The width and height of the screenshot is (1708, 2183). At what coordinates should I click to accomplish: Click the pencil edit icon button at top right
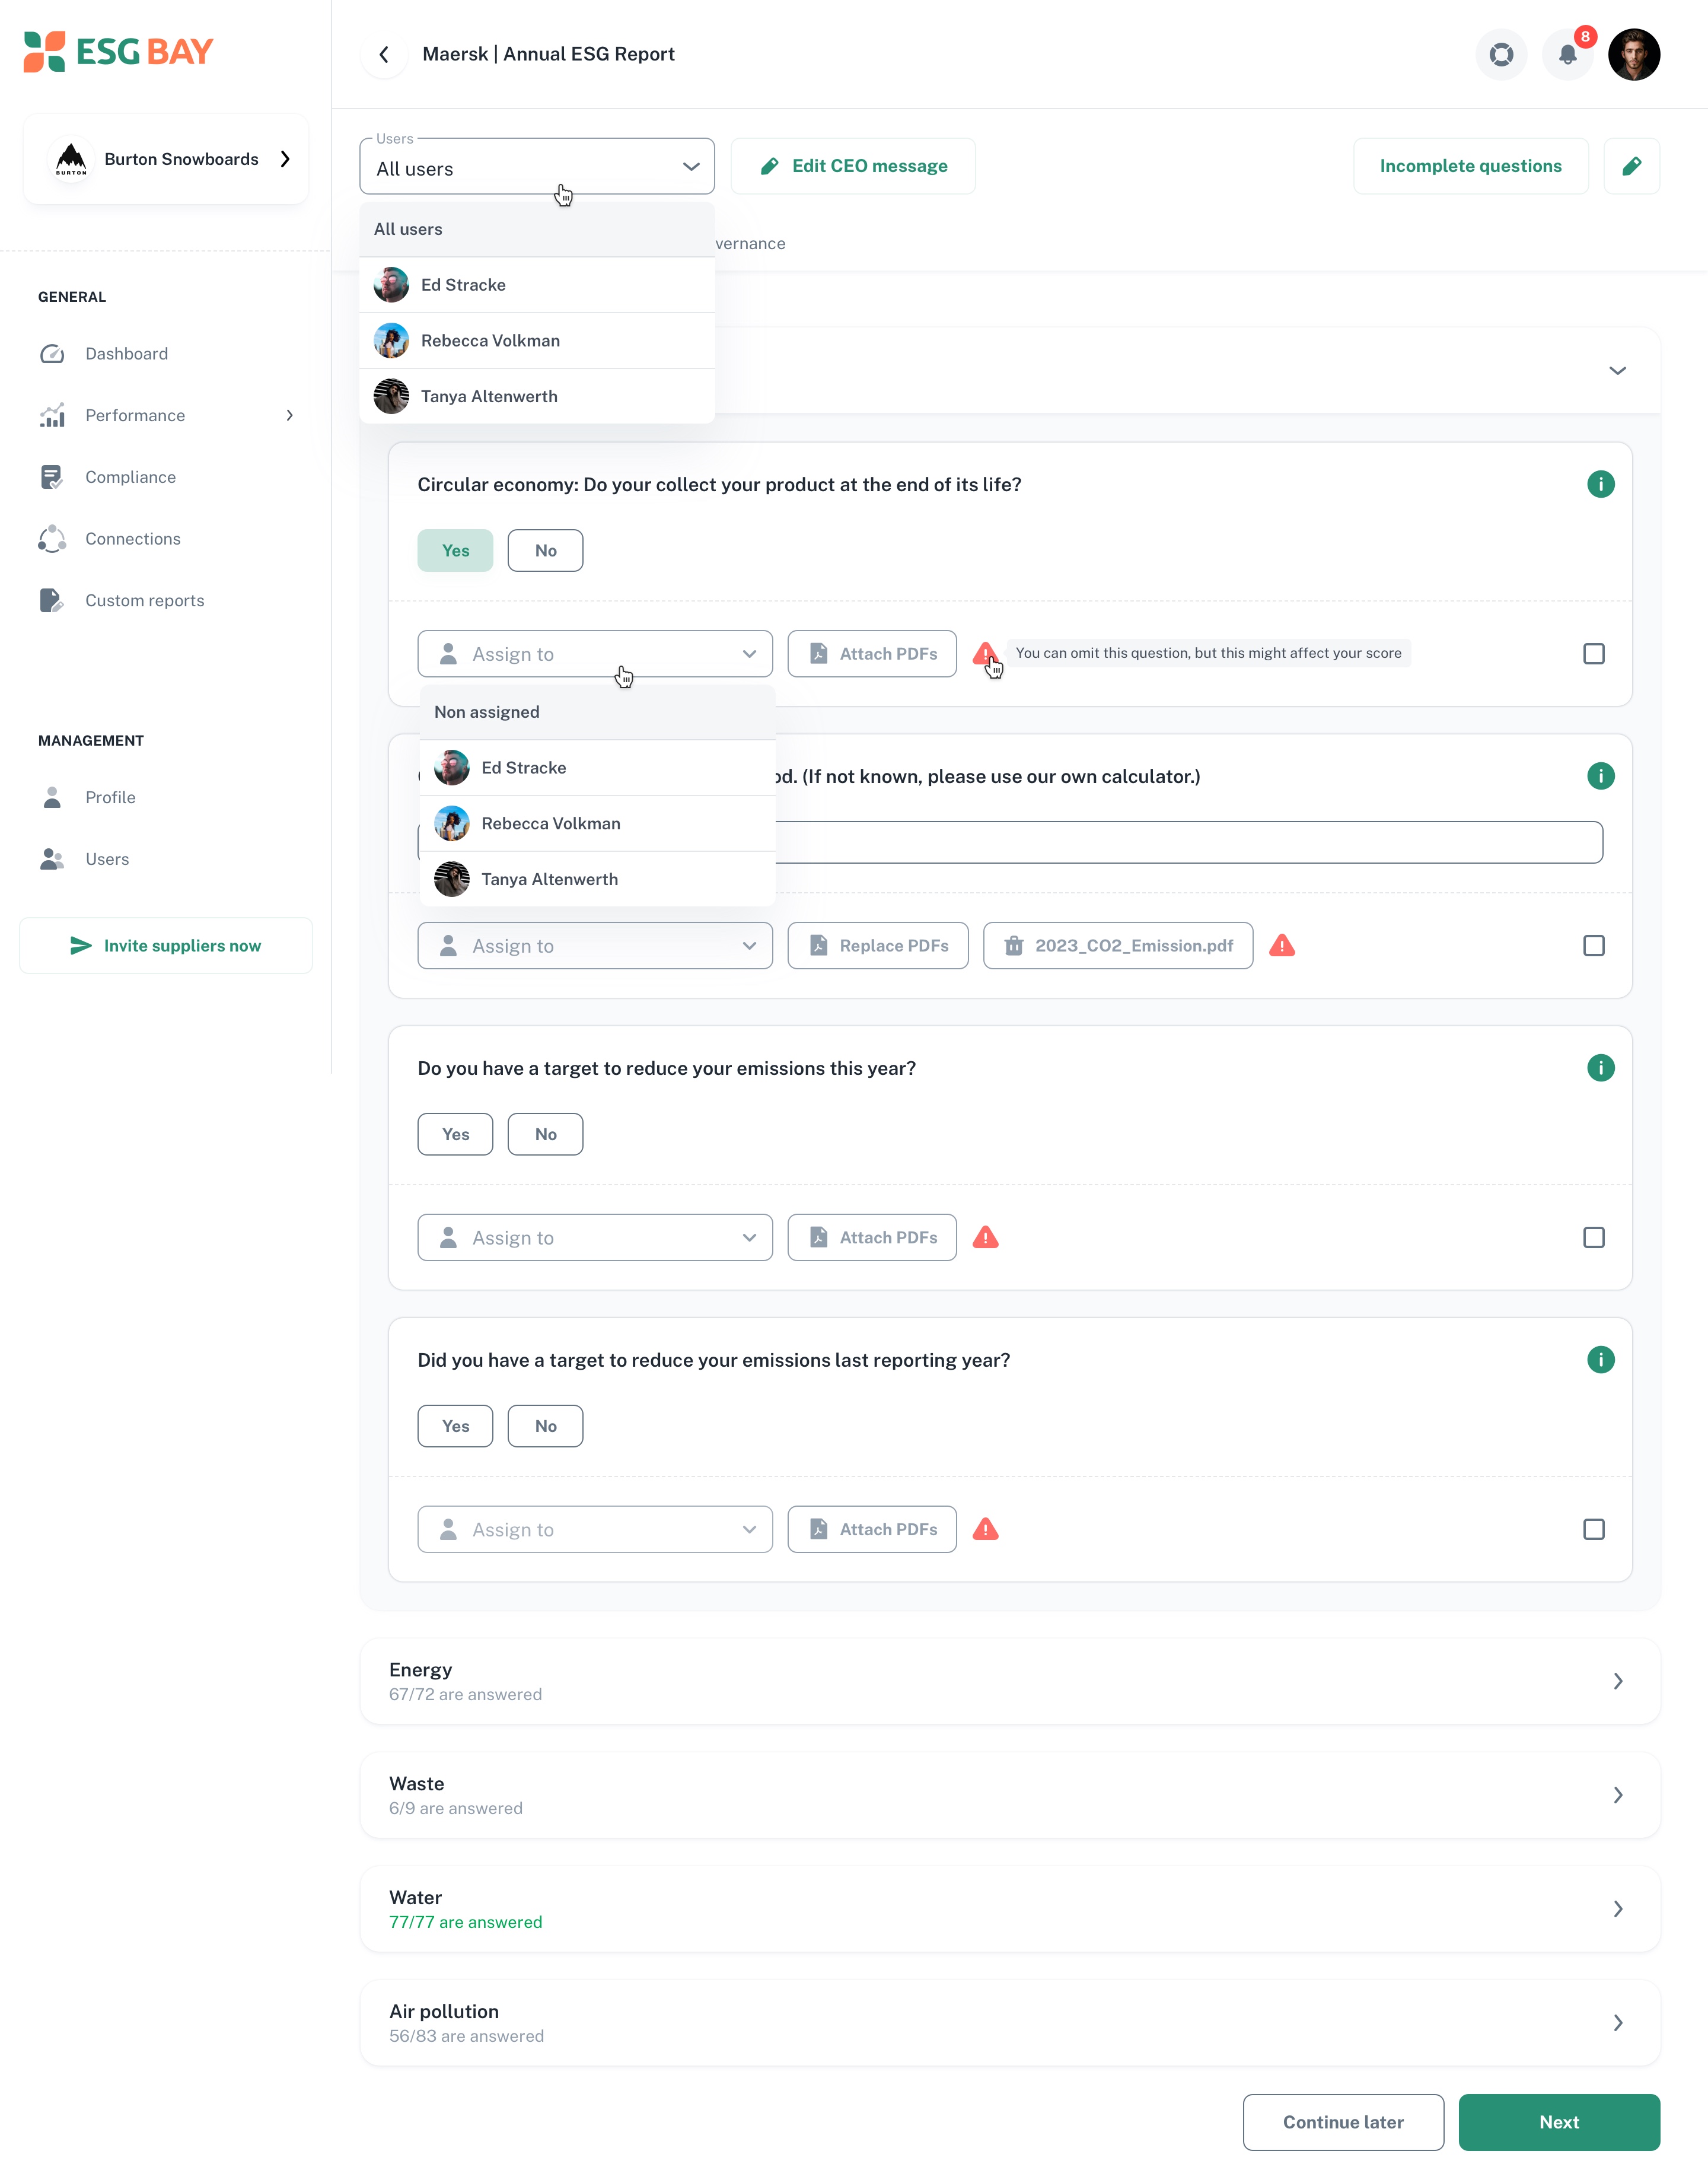[1631, 166]
